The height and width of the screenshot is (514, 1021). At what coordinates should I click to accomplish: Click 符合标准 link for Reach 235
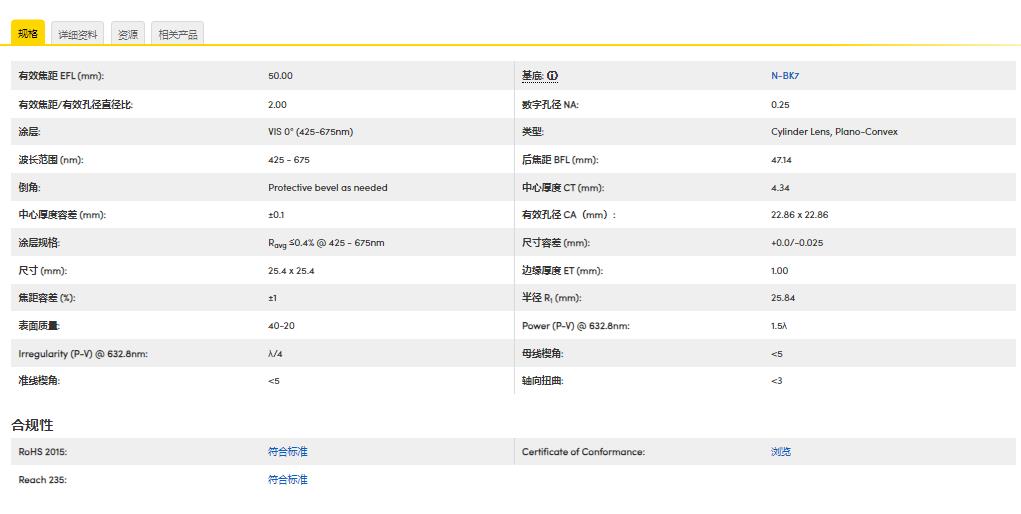[288, 479]
